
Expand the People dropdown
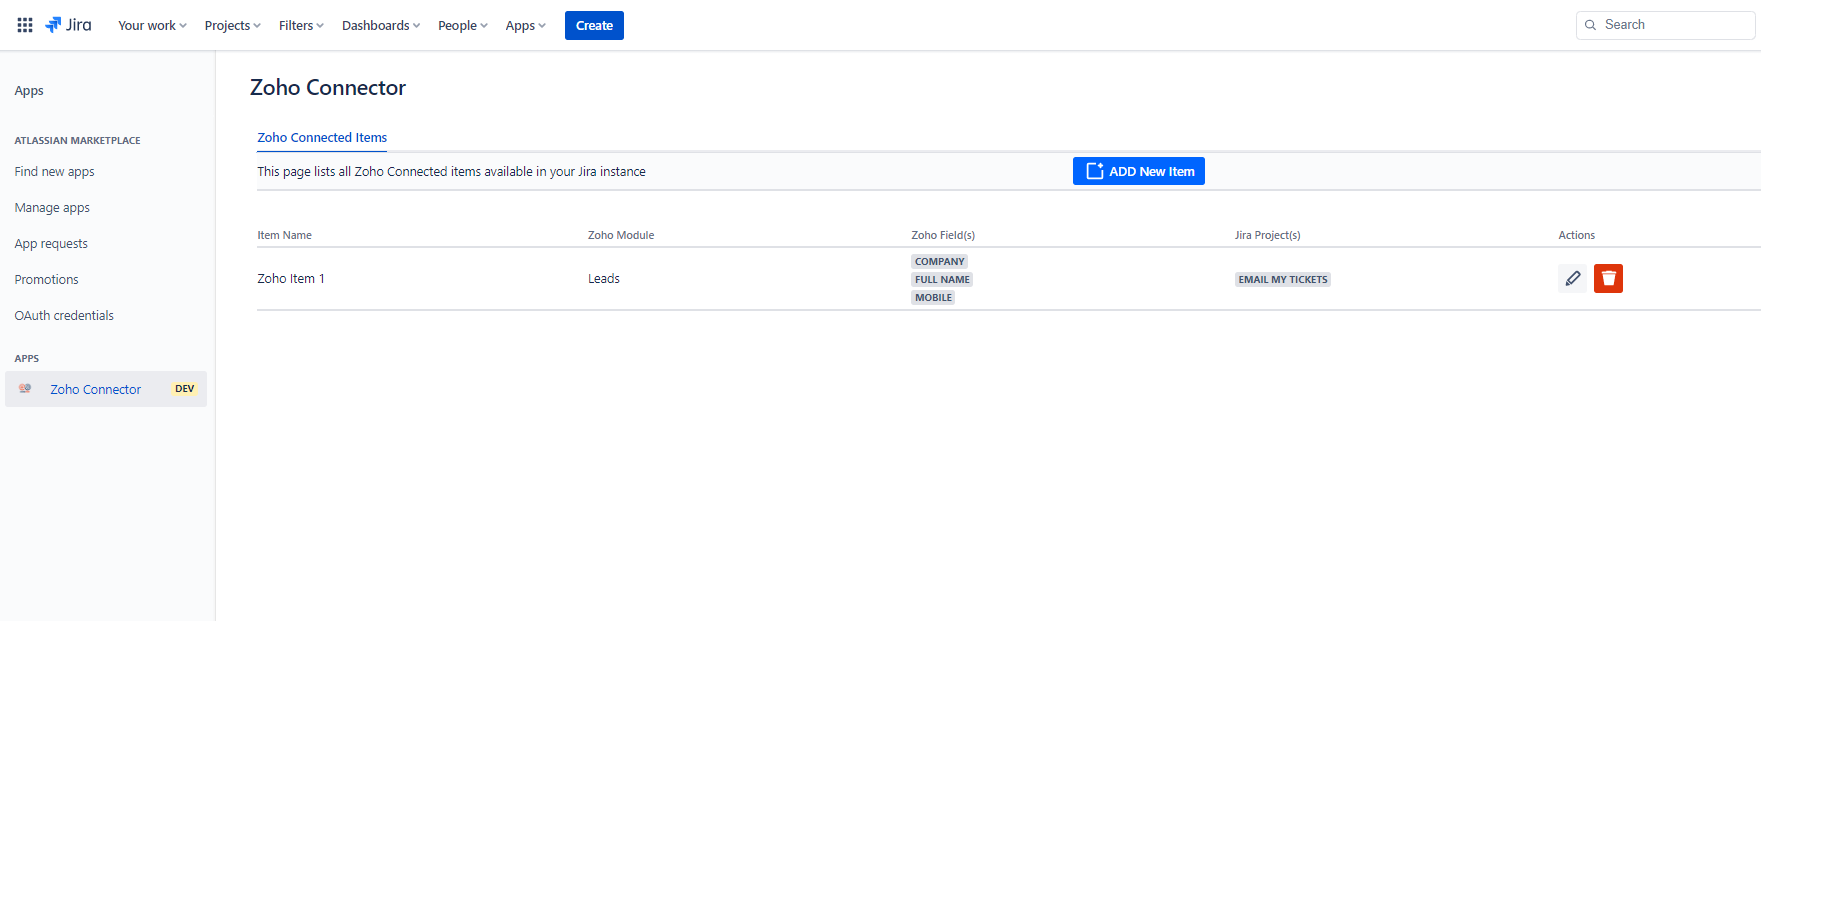point(462,26)
